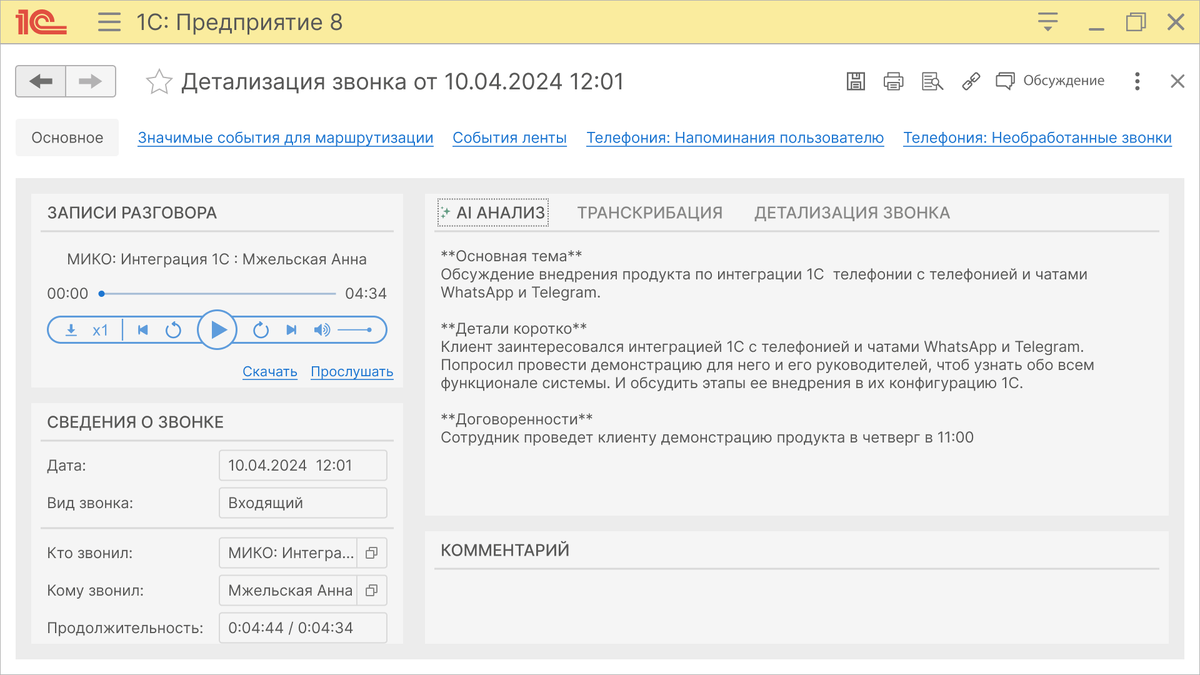Open print preview icon
The width and height of the screenshot is (1200, 675).
coord(932,82)
